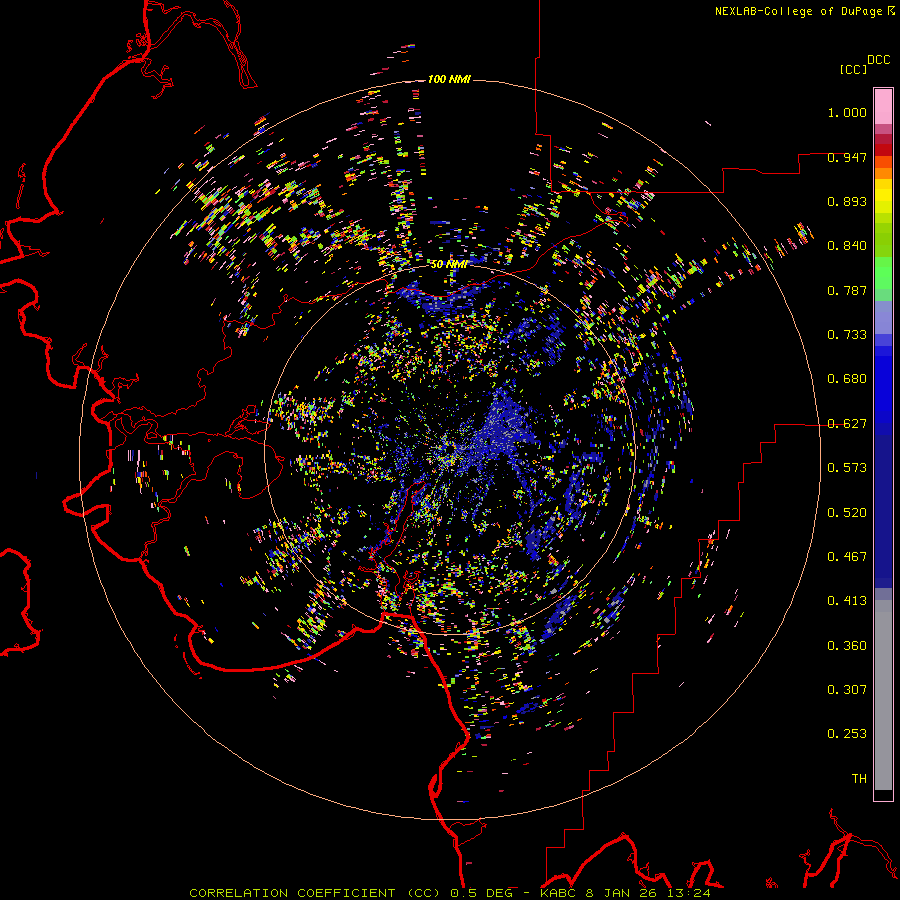
Task: Select the 0.947 scale value
Action: [847, 157]
